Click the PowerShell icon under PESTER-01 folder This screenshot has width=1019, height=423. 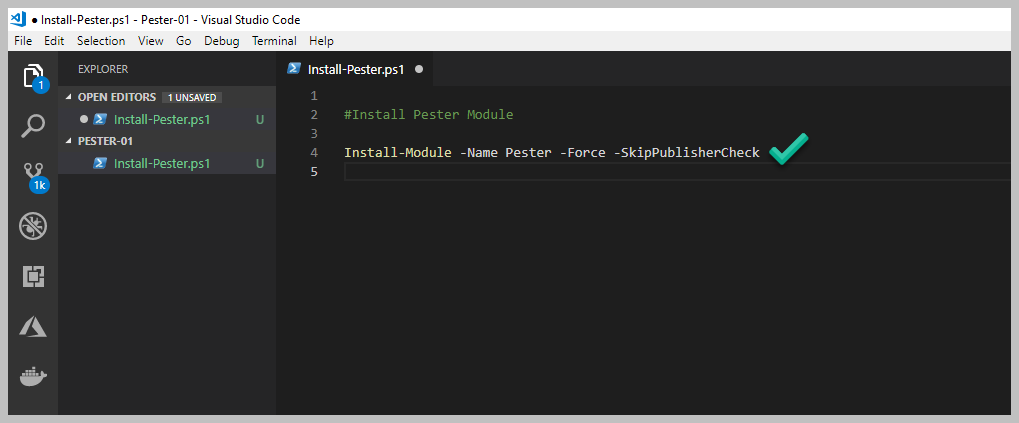[x=100, y=163]
